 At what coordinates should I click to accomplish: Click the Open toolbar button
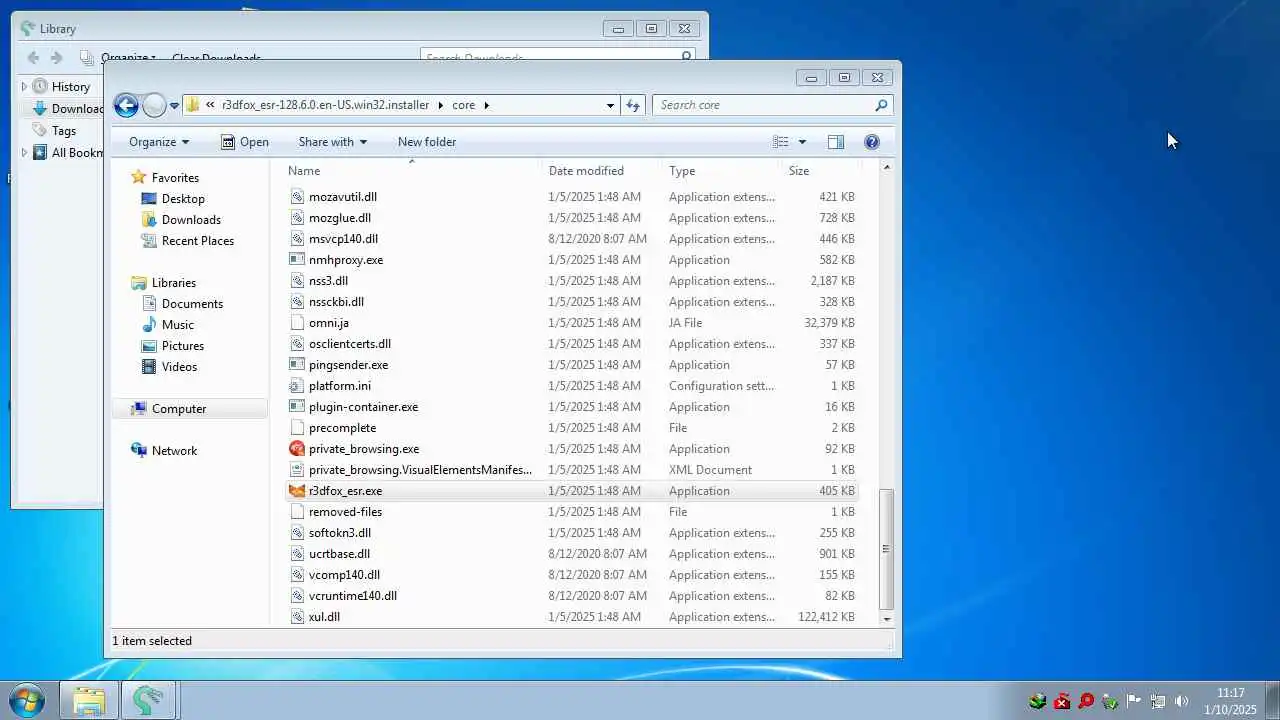click(x=245, y=142)
